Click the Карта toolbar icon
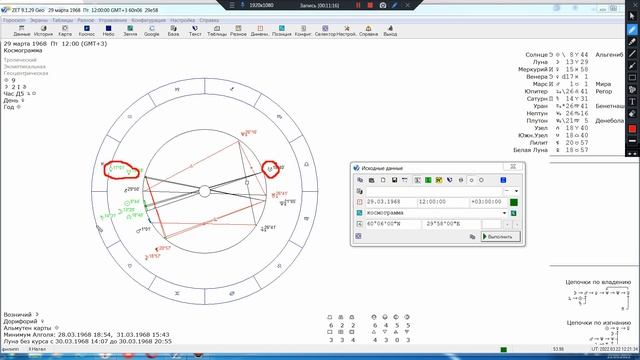The width and height of the screenshot is (640, 360). click(x=65, y=31)
